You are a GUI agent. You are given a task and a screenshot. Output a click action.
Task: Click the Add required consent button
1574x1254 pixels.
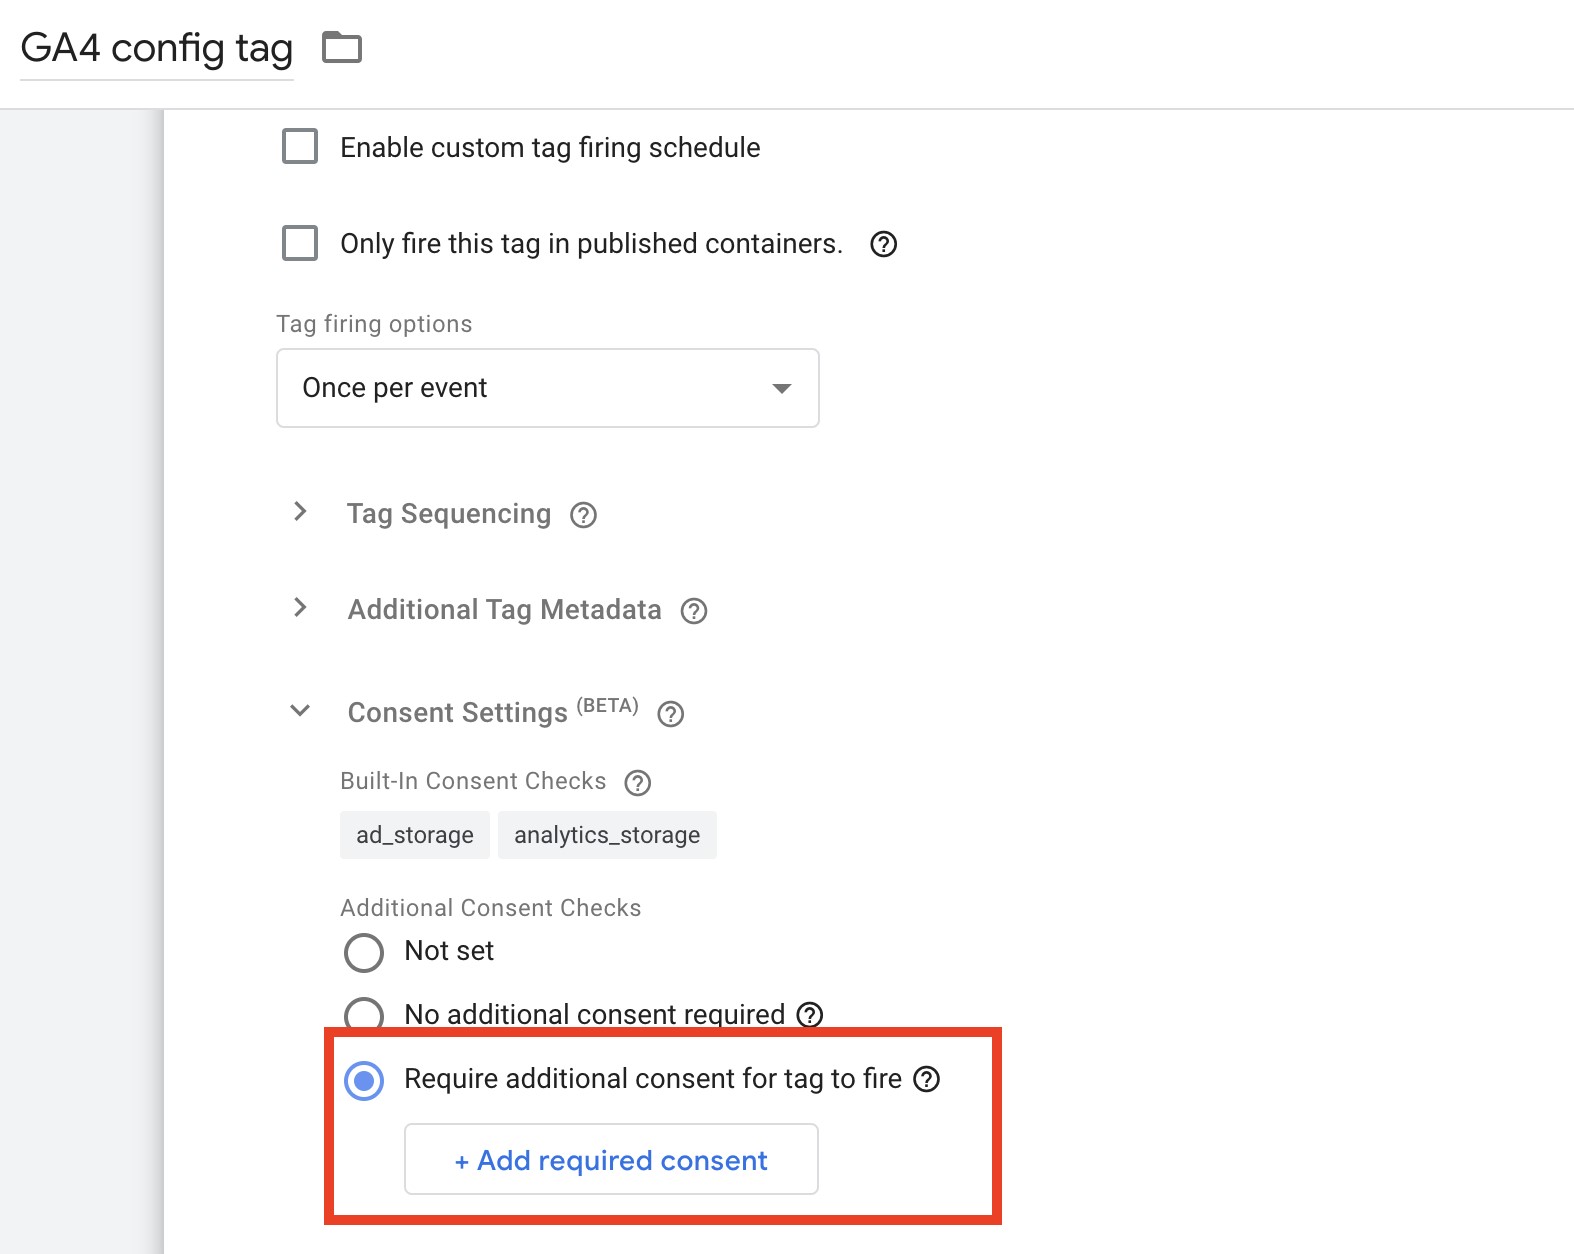click(x=611, y=1159)
